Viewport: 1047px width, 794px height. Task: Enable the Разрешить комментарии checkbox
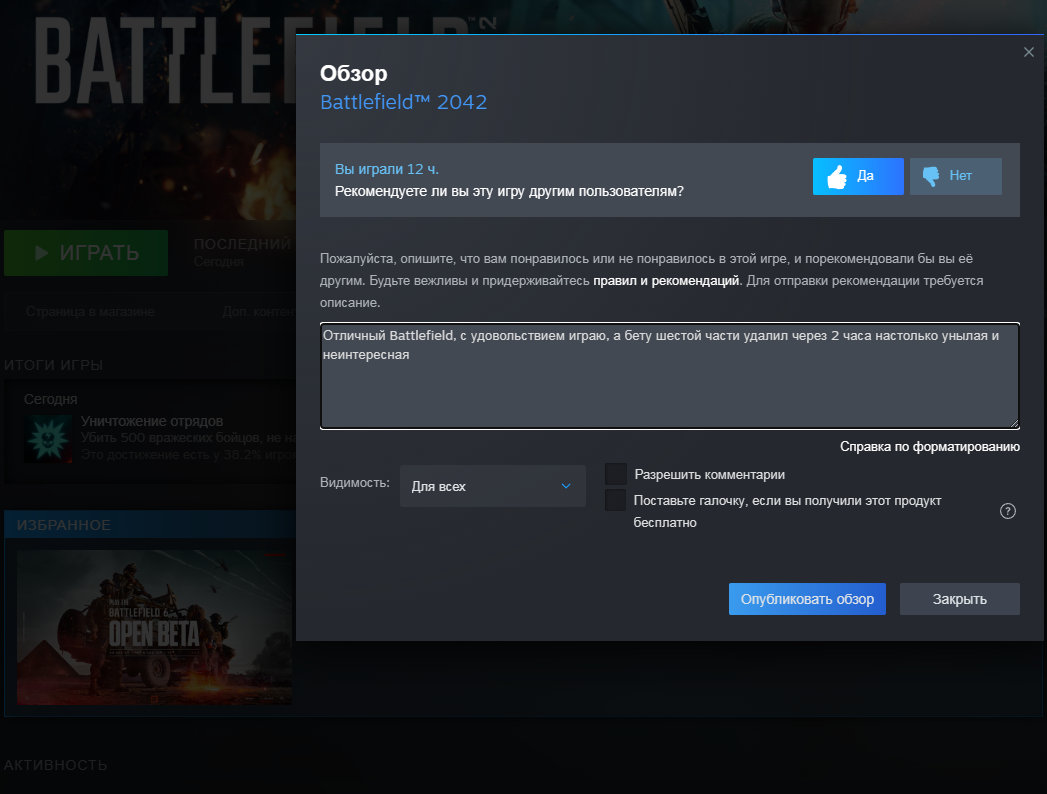tap(616, 474)
